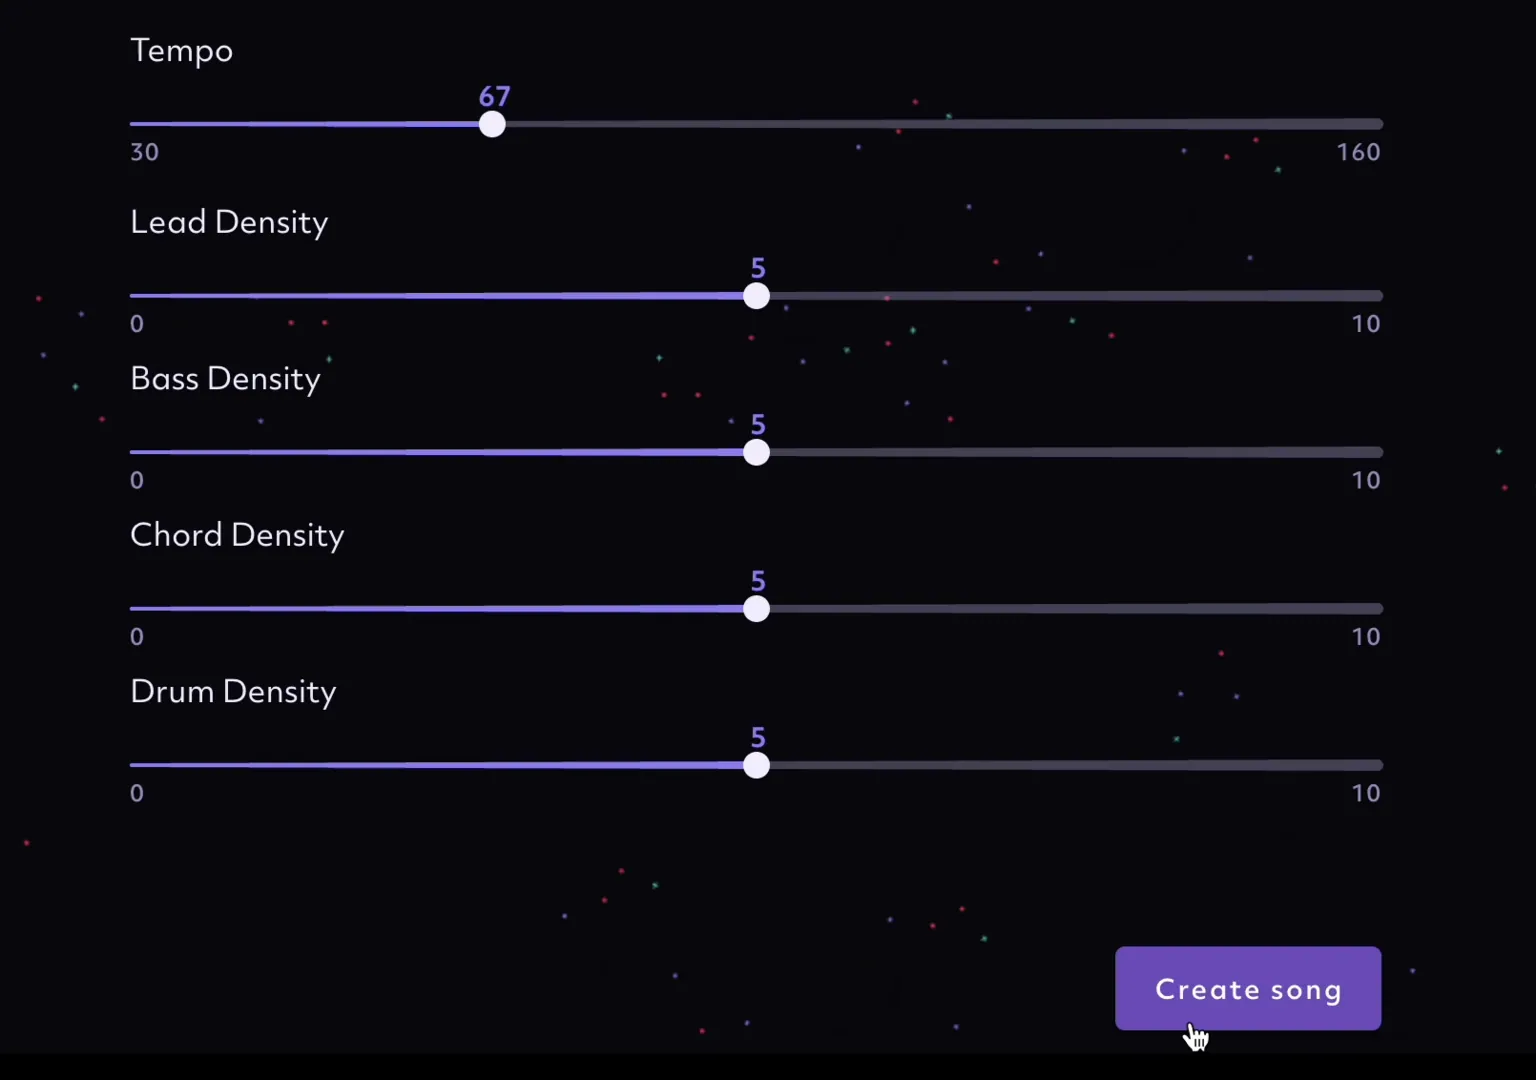Viewport: 1536px width, 1080px height.
Task: Click the Chord Density maximum label 10
Action: (1365, 637)
